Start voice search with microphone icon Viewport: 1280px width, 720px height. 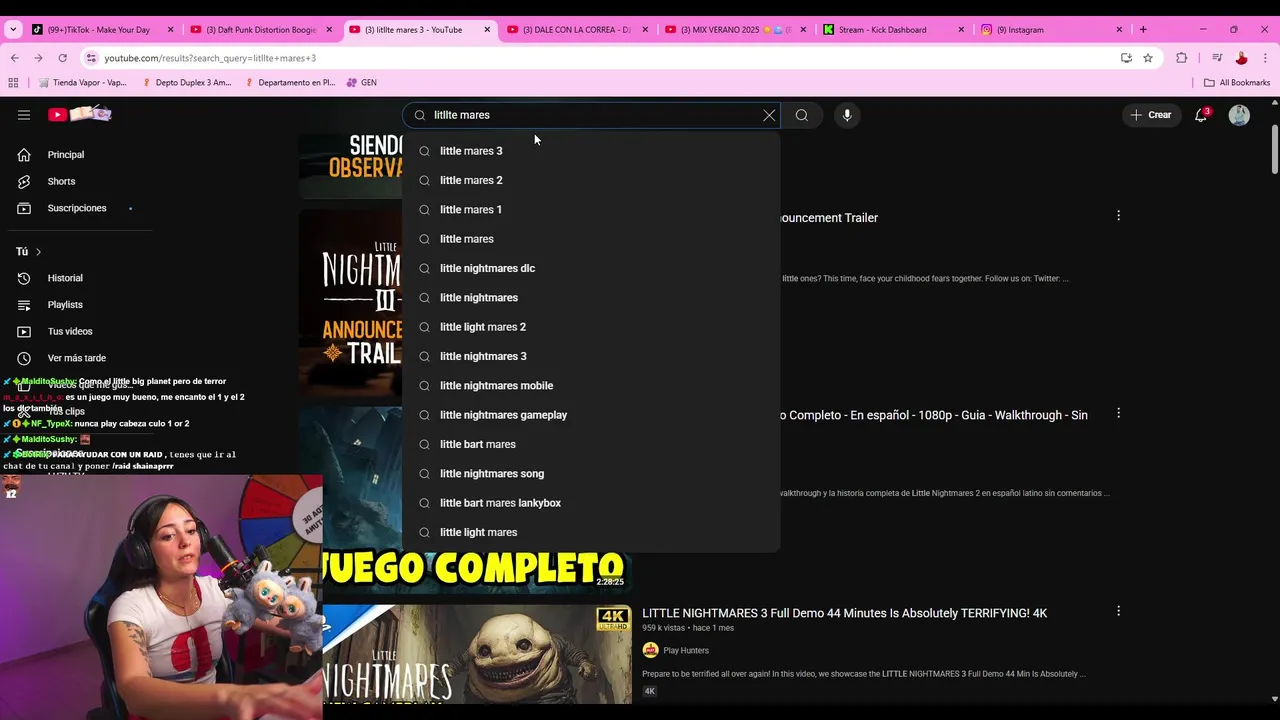coord(847,115)
